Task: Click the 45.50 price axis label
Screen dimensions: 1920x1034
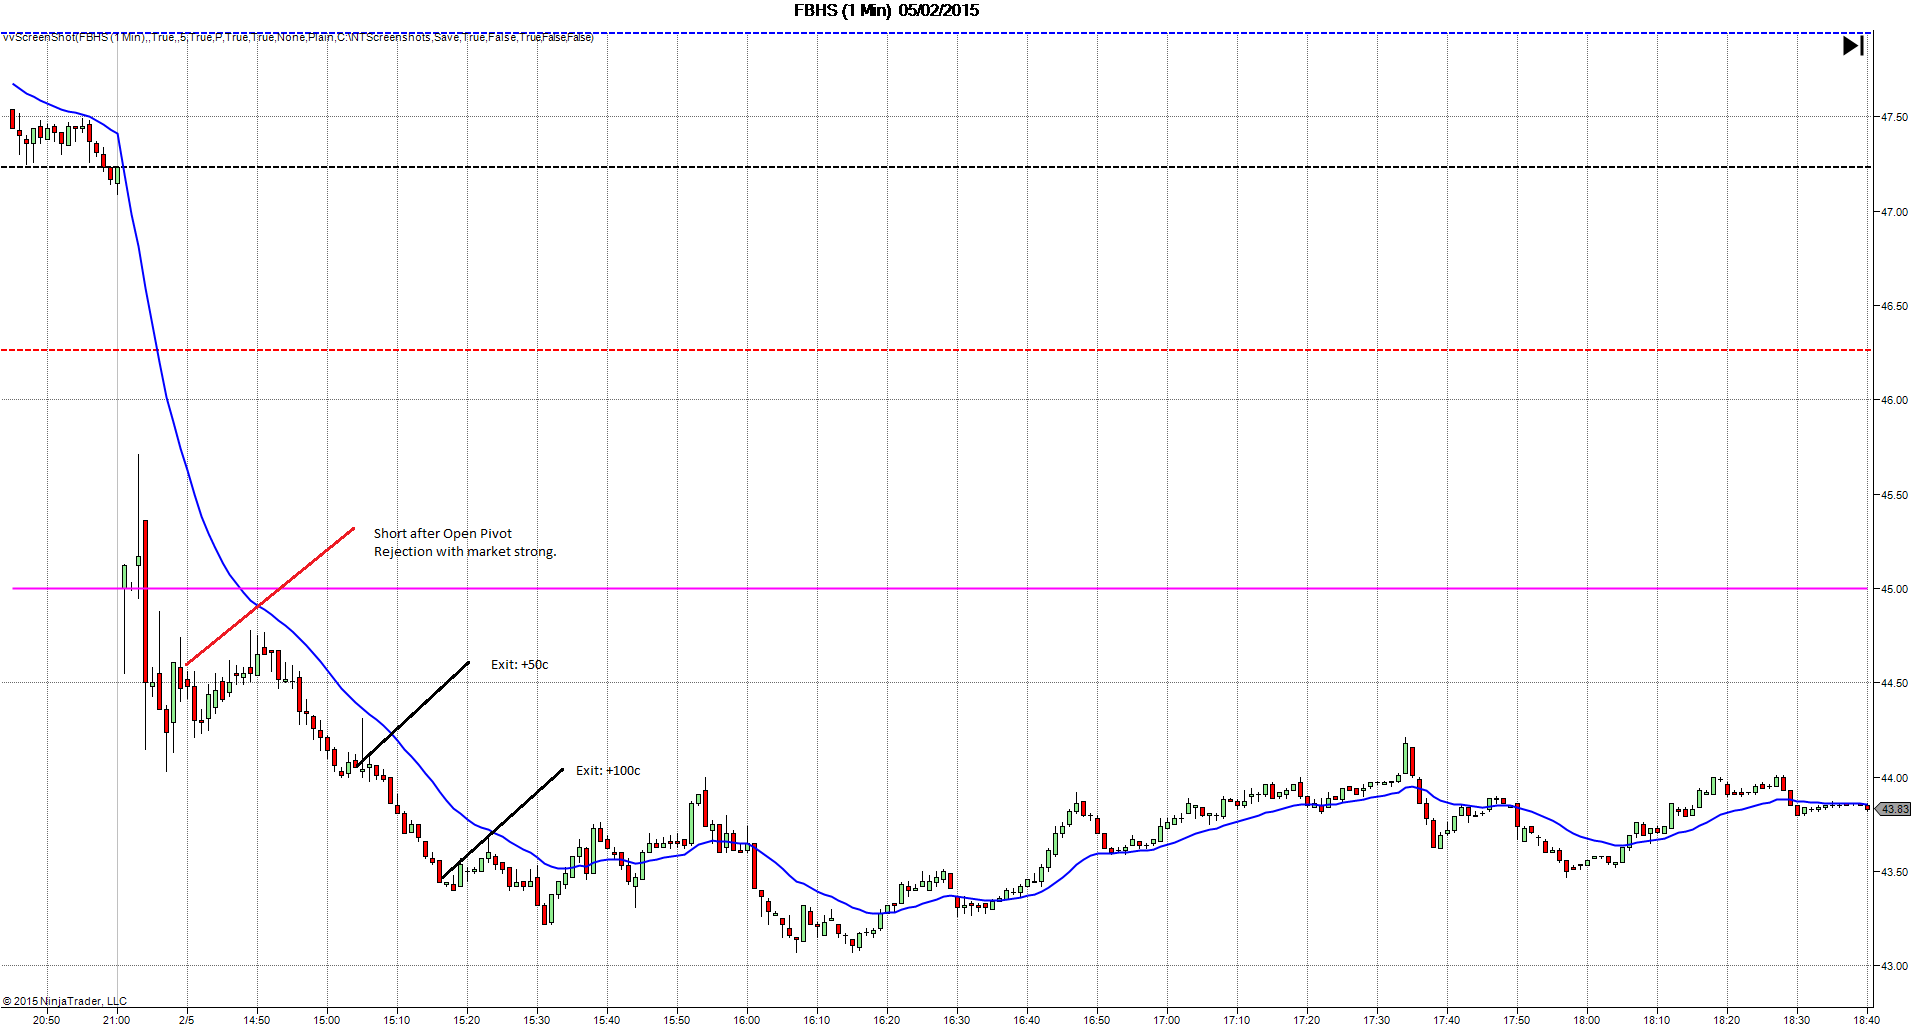Action: click(1894, 495)
